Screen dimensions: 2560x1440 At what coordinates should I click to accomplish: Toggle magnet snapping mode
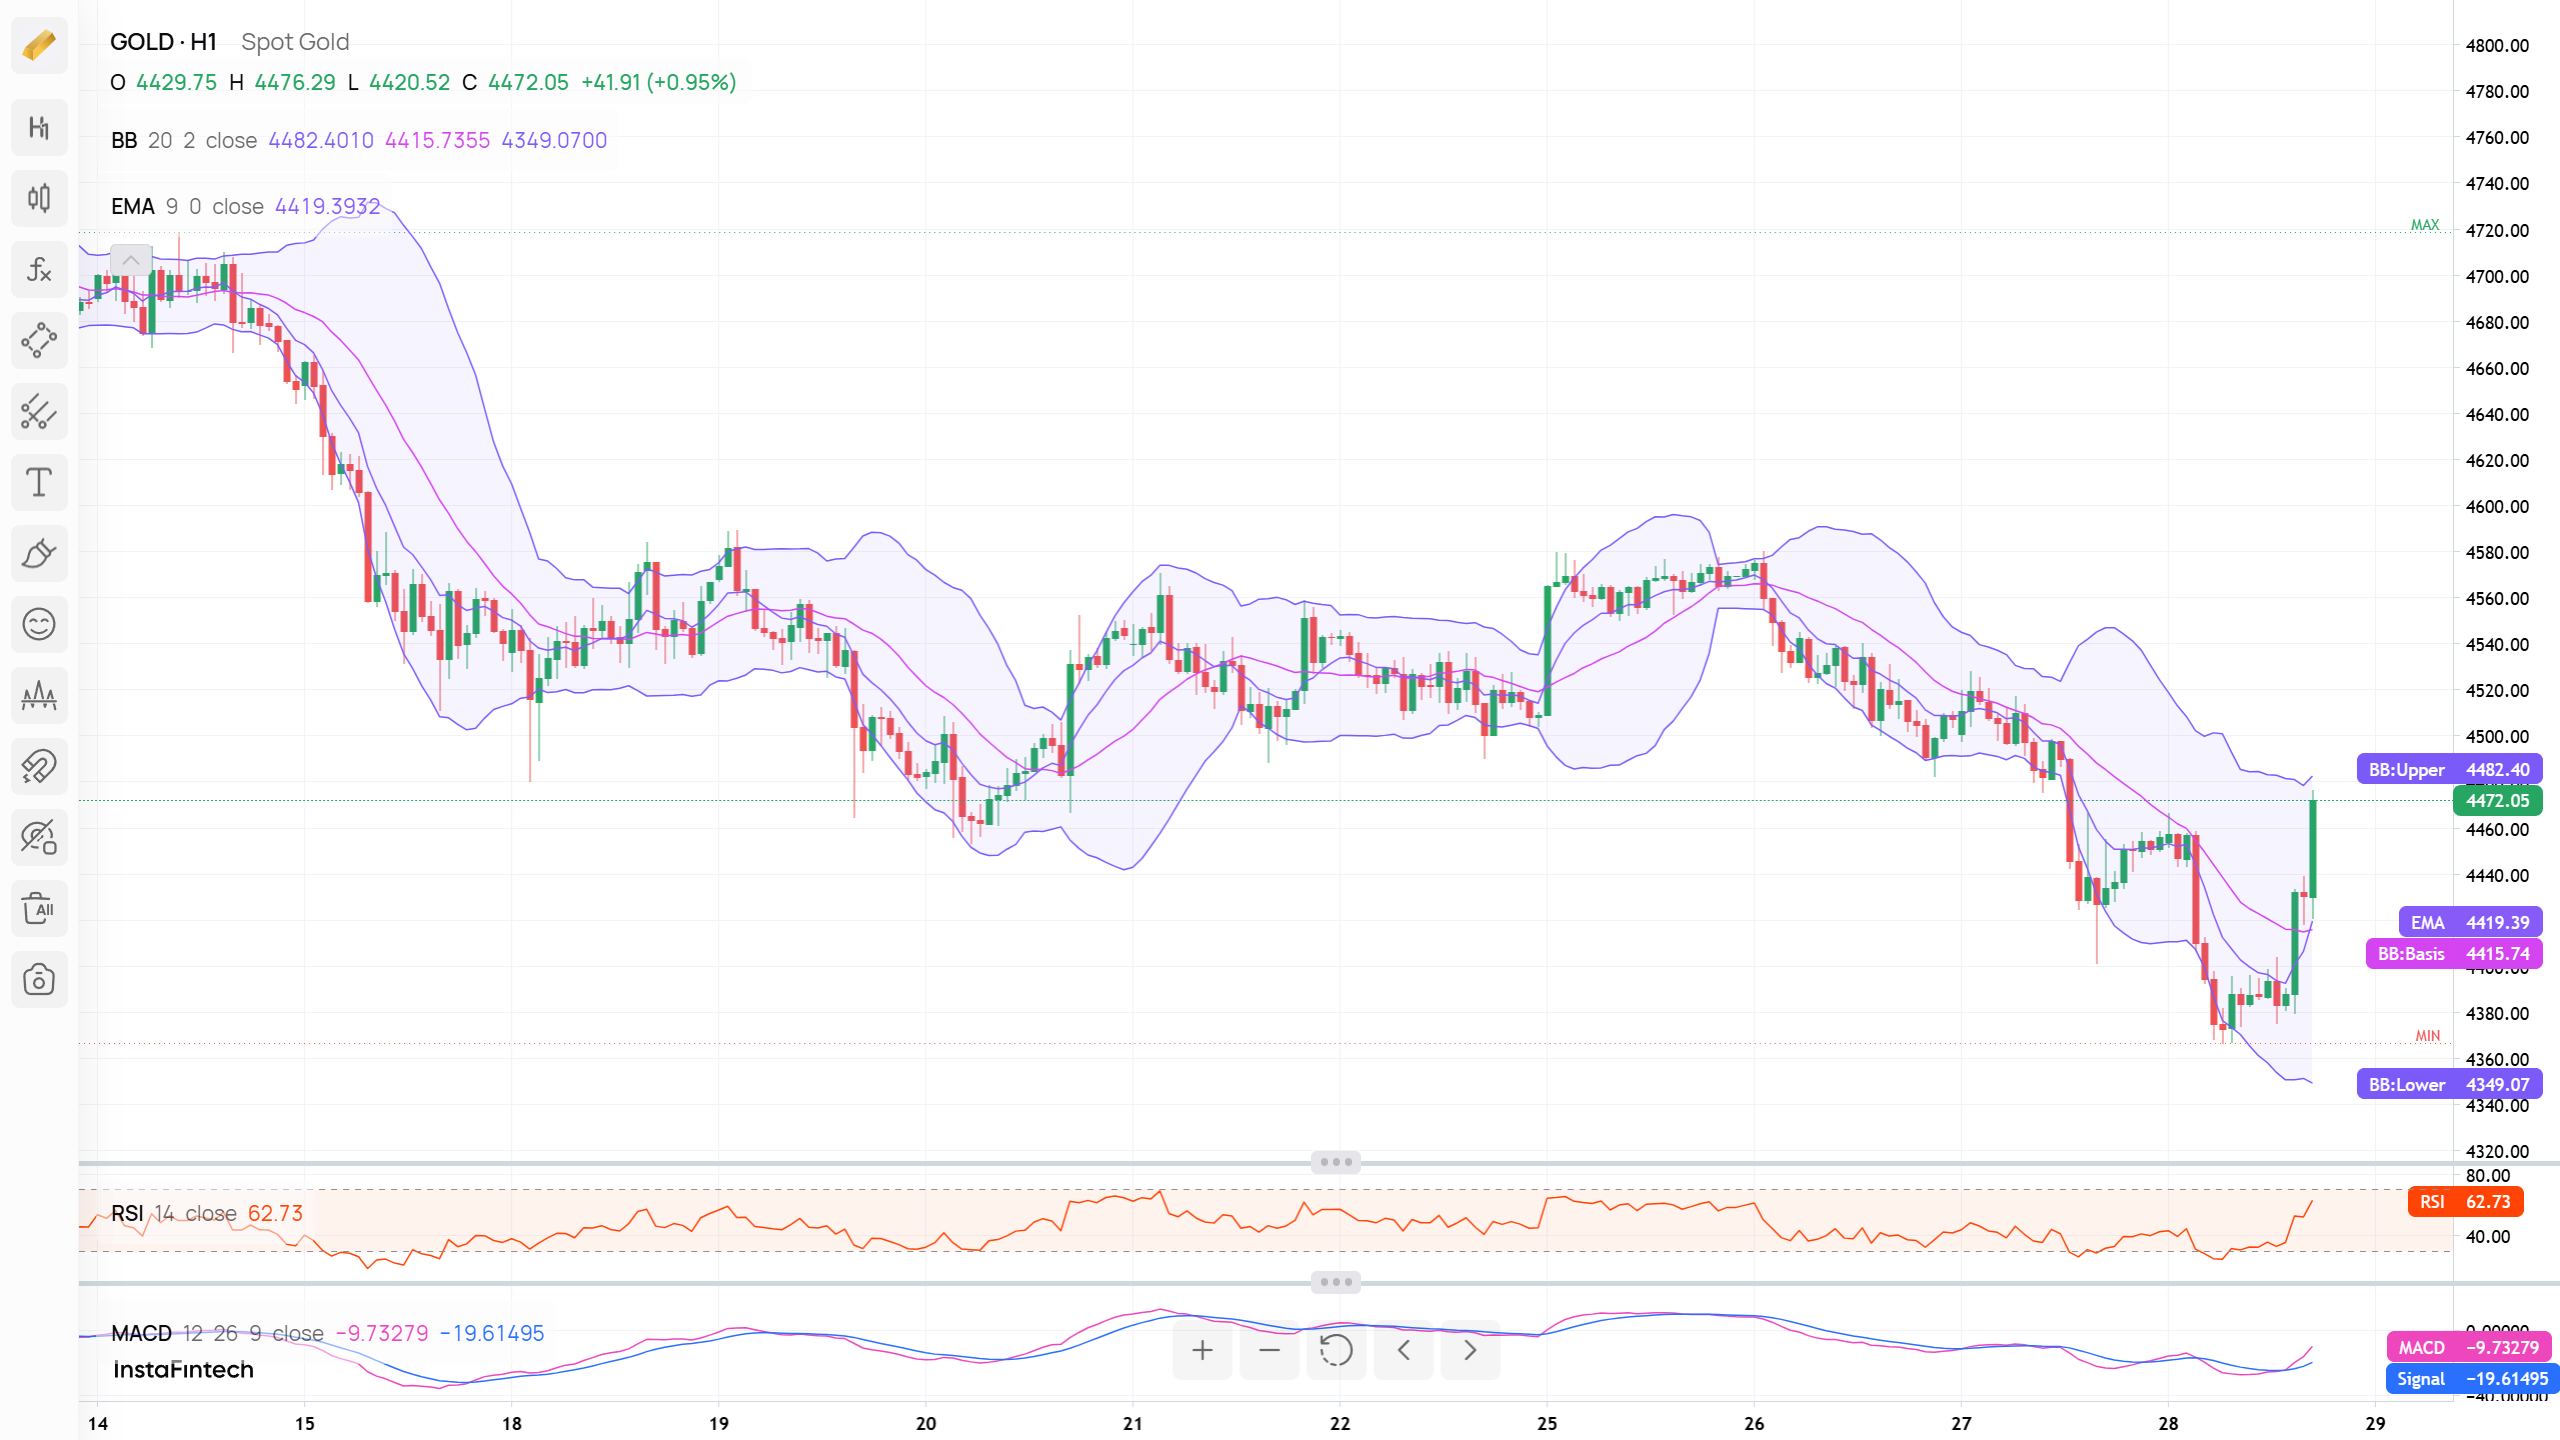coord(39,766)
